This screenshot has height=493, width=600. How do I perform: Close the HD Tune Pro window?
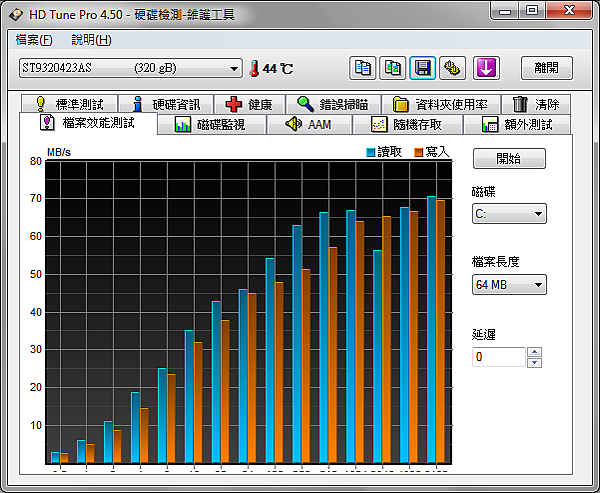569,10
